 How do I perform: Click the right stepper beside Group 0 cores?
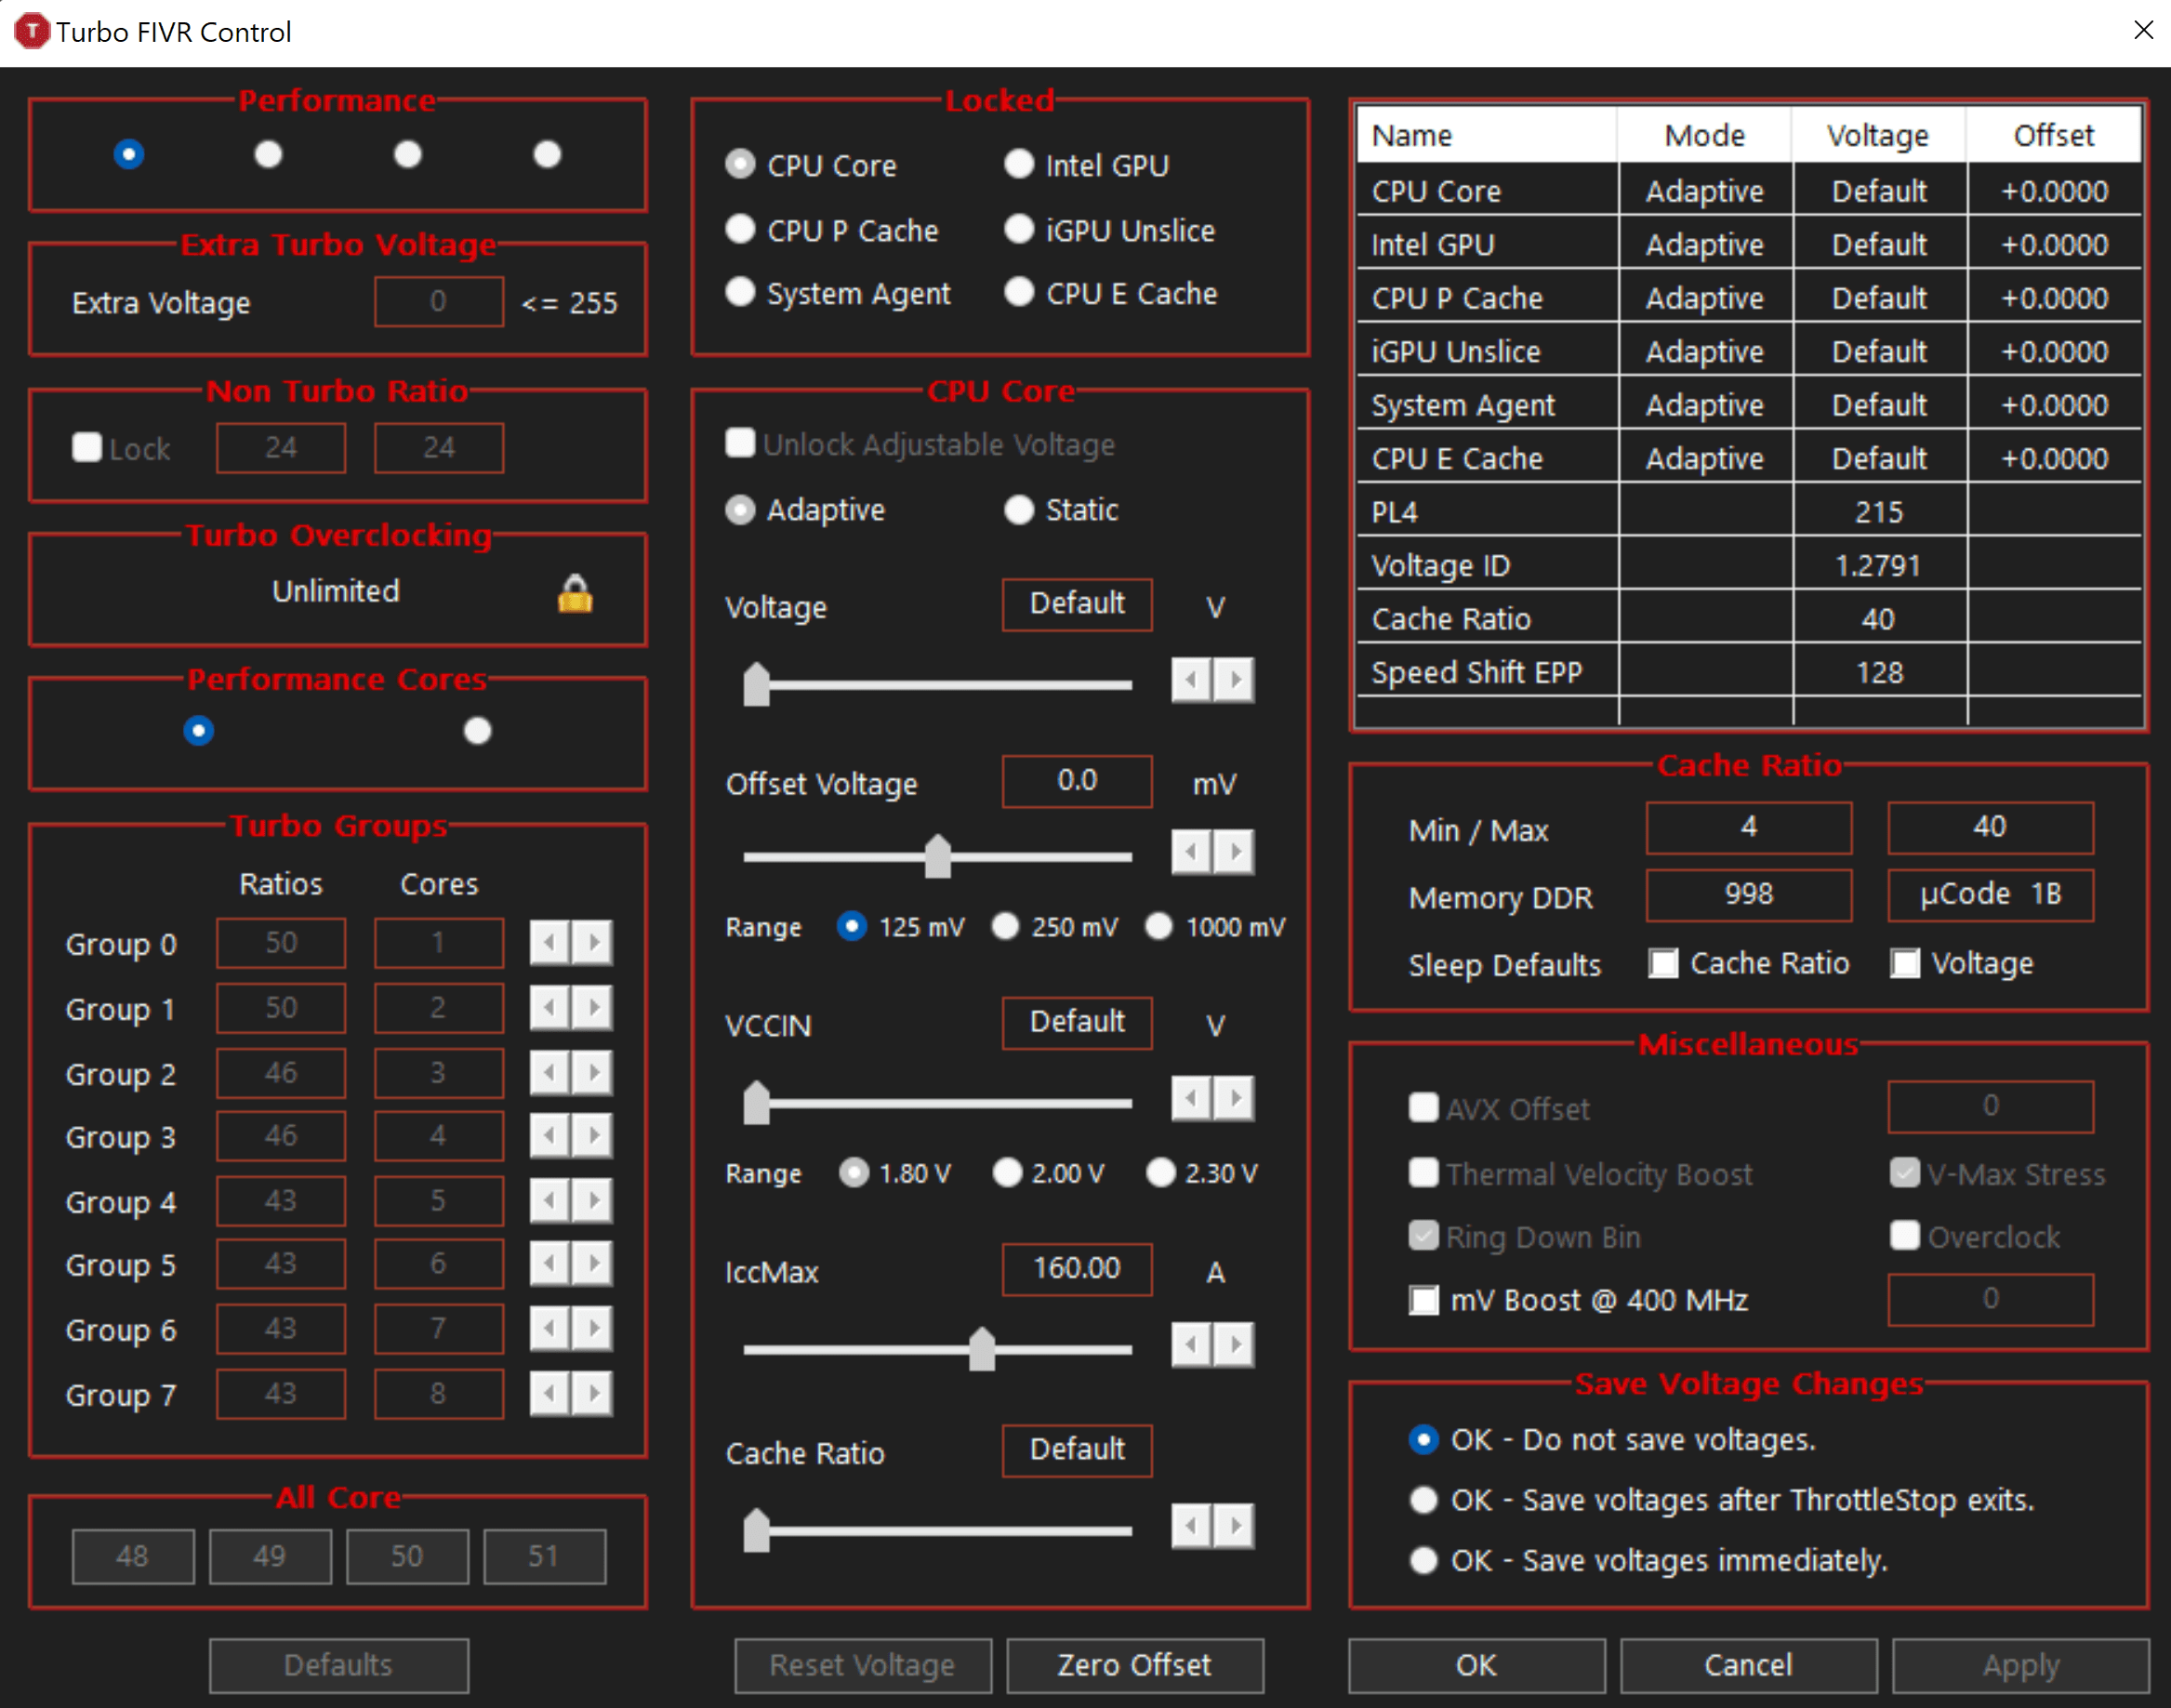click(592, 941)
